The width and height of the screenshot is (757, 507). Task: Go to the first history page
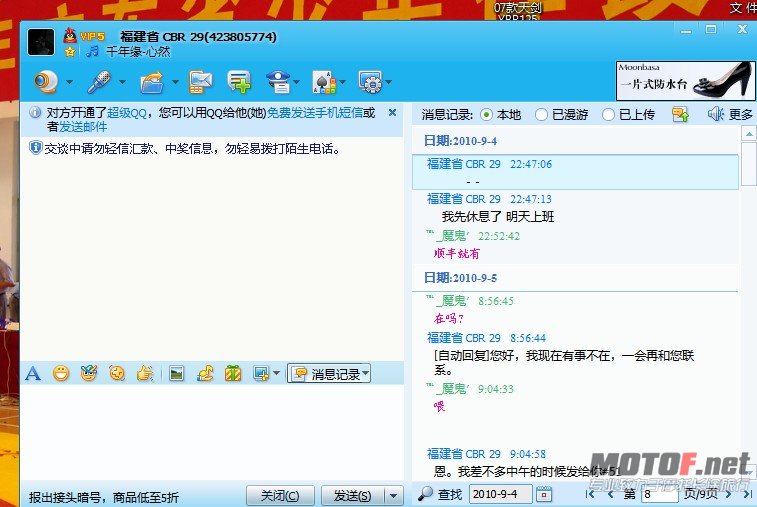point(590,494)
